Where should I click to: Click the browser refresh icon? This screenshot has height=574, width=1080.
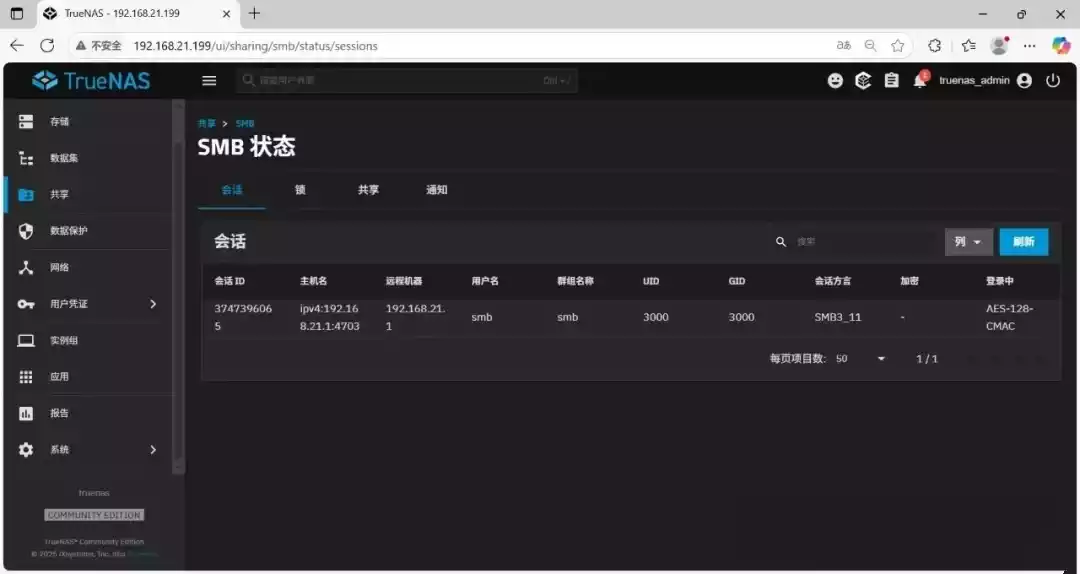tap(47, 45)
